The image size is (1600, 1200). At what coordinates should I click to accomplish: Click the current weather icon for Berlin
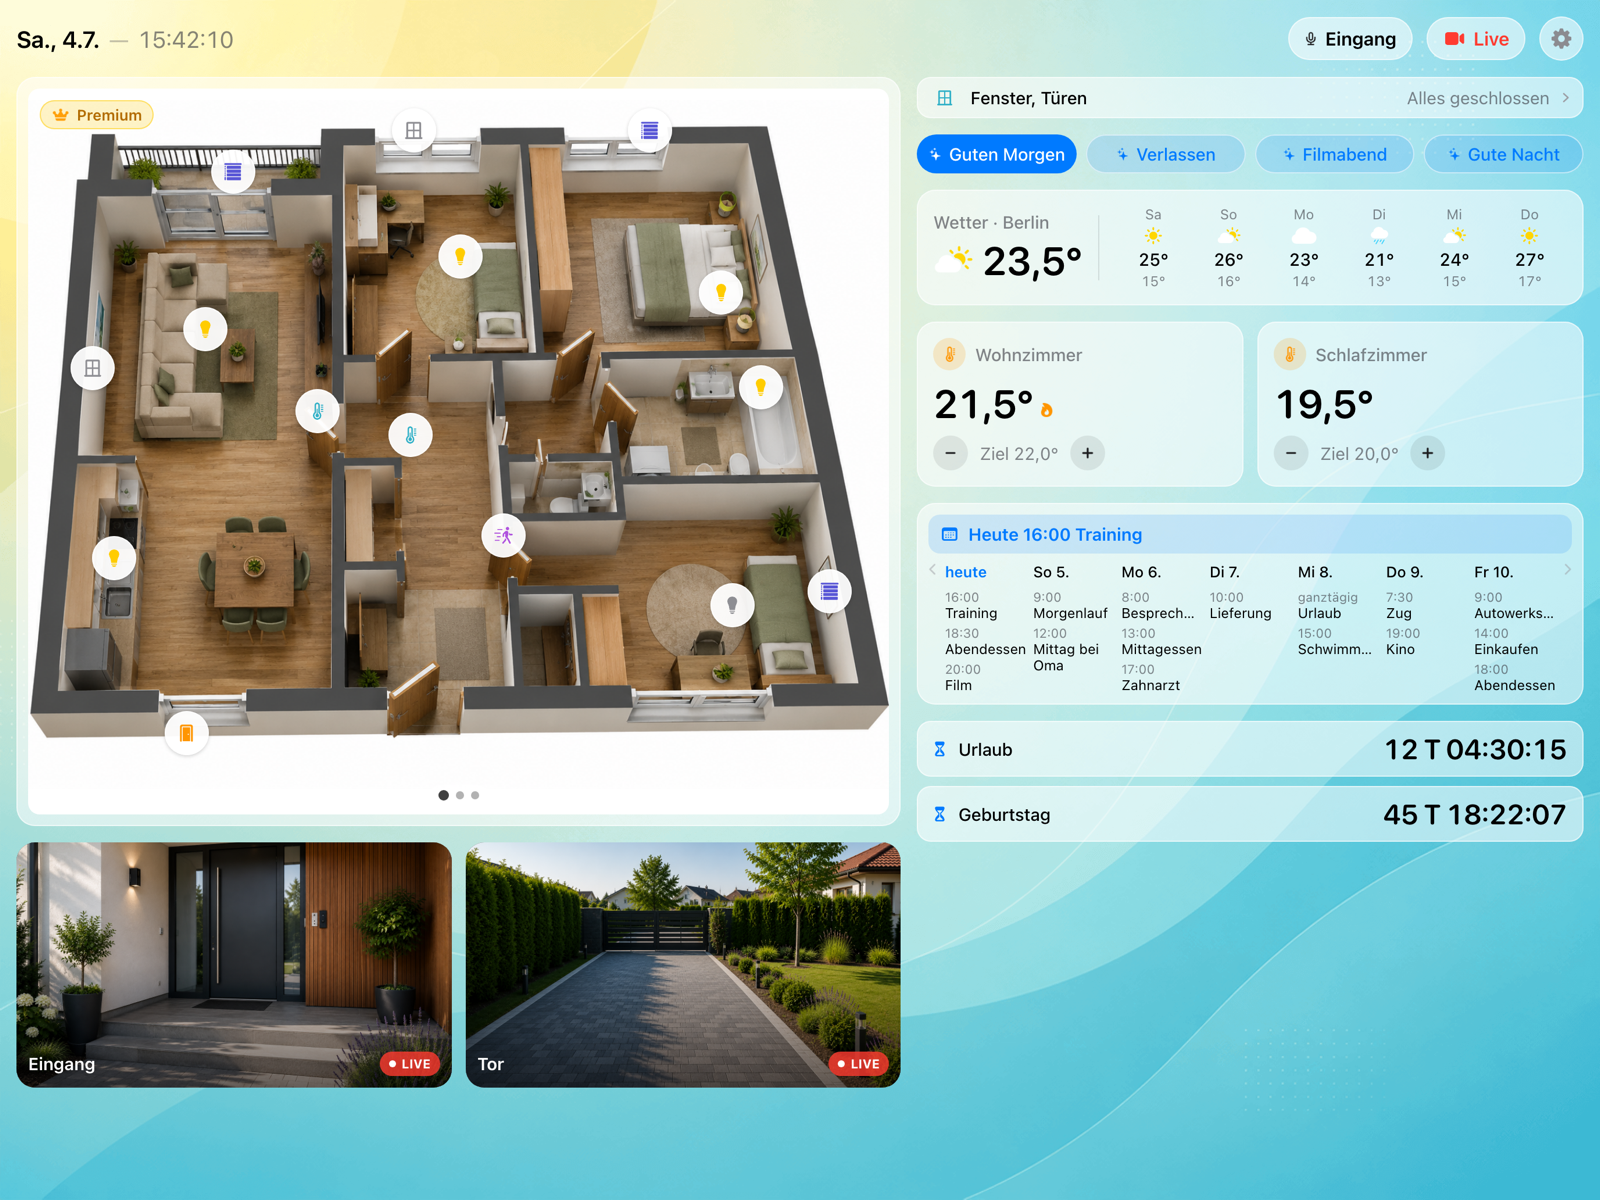[x=953, y=260]
